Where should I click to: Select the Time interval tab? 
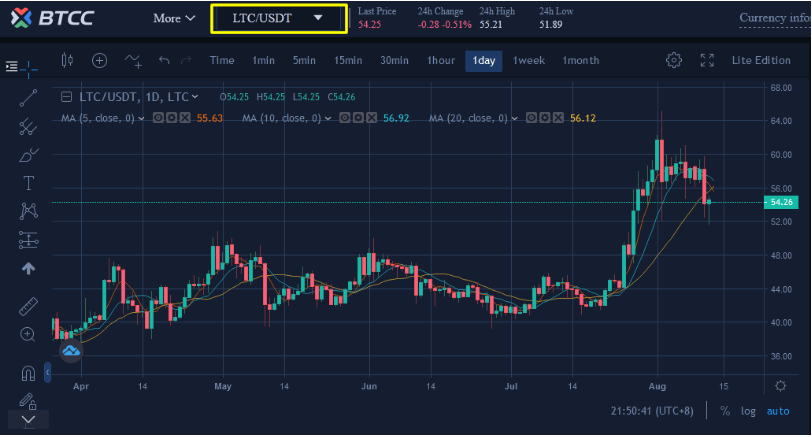coord(222,61)
